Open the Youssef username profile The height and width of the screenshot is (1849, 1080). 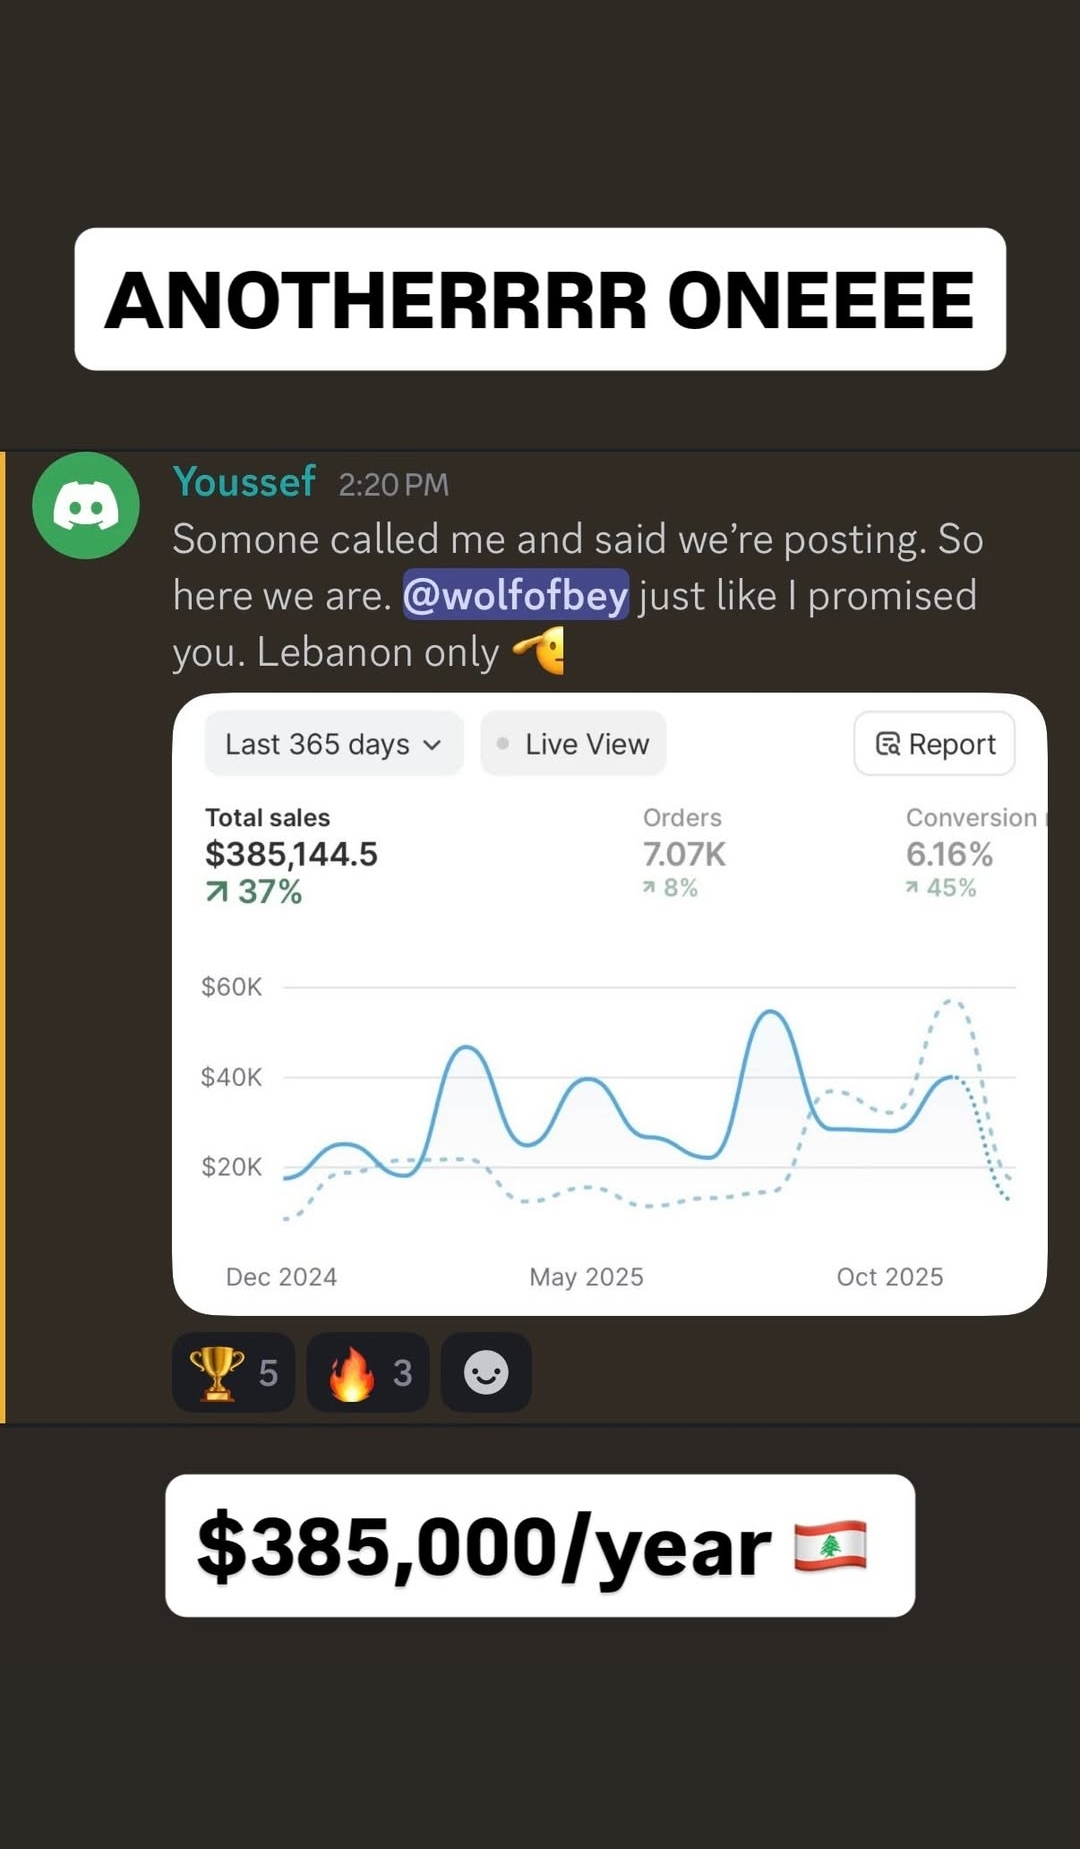pyautogui.click(x=244, y=482)
